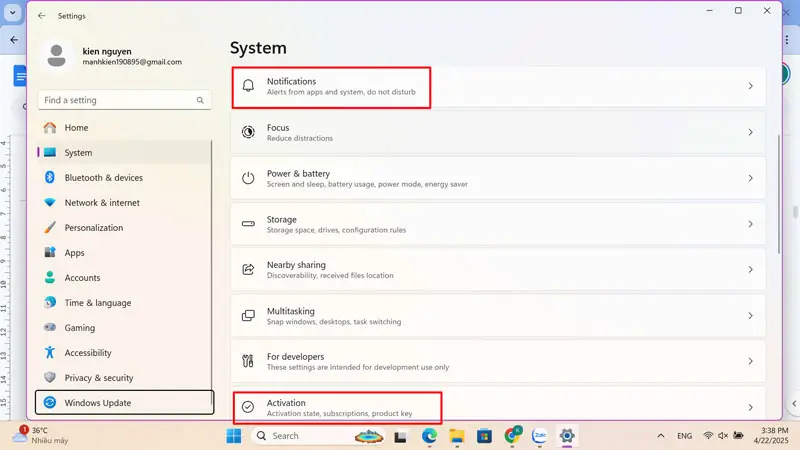The width and height of the screenshot is (800, 450).
Task: Click the Personalization paintbrush icon
Action: coord(49,228)
